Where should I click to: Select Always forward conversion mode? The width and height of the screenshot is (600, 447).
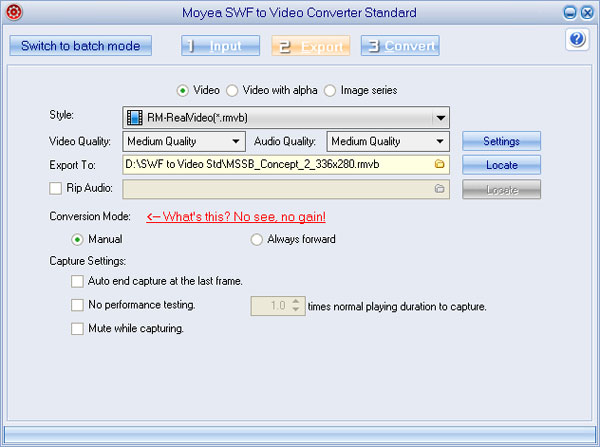pos(256,240)
